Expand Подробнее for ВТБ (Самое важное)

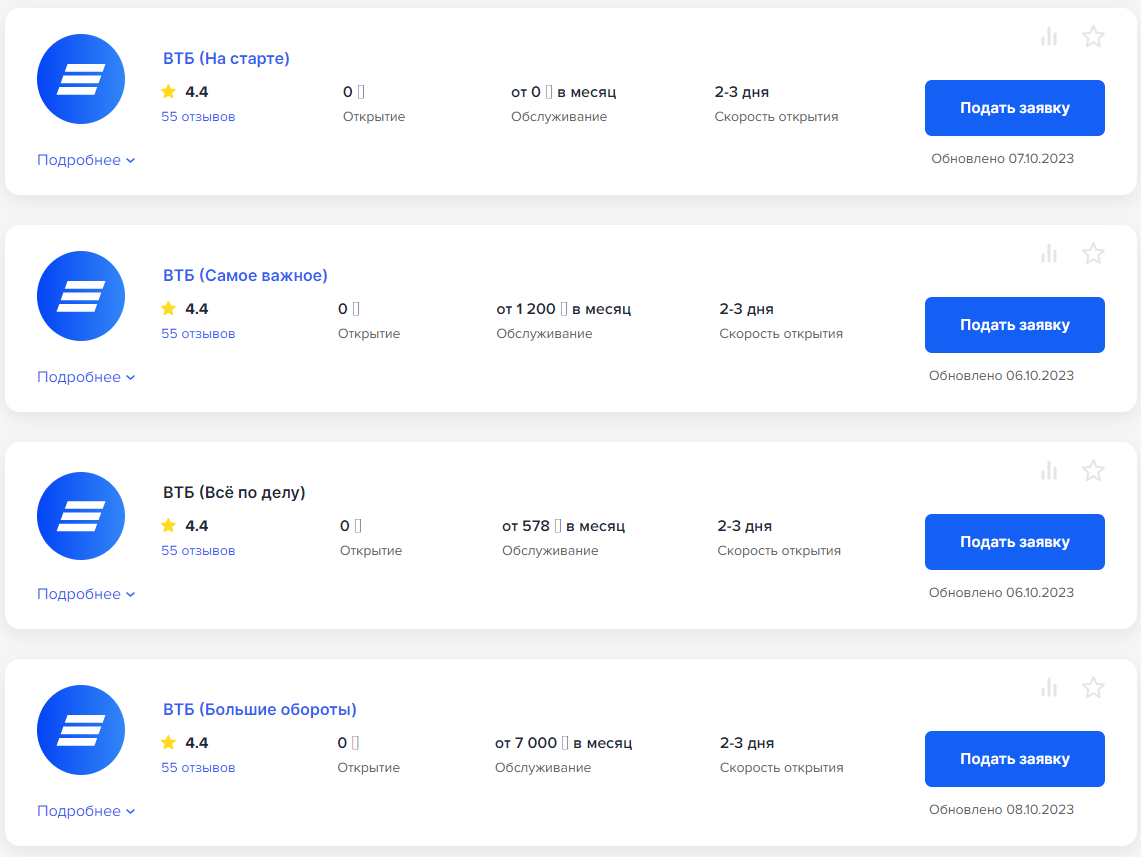point(86,377)
